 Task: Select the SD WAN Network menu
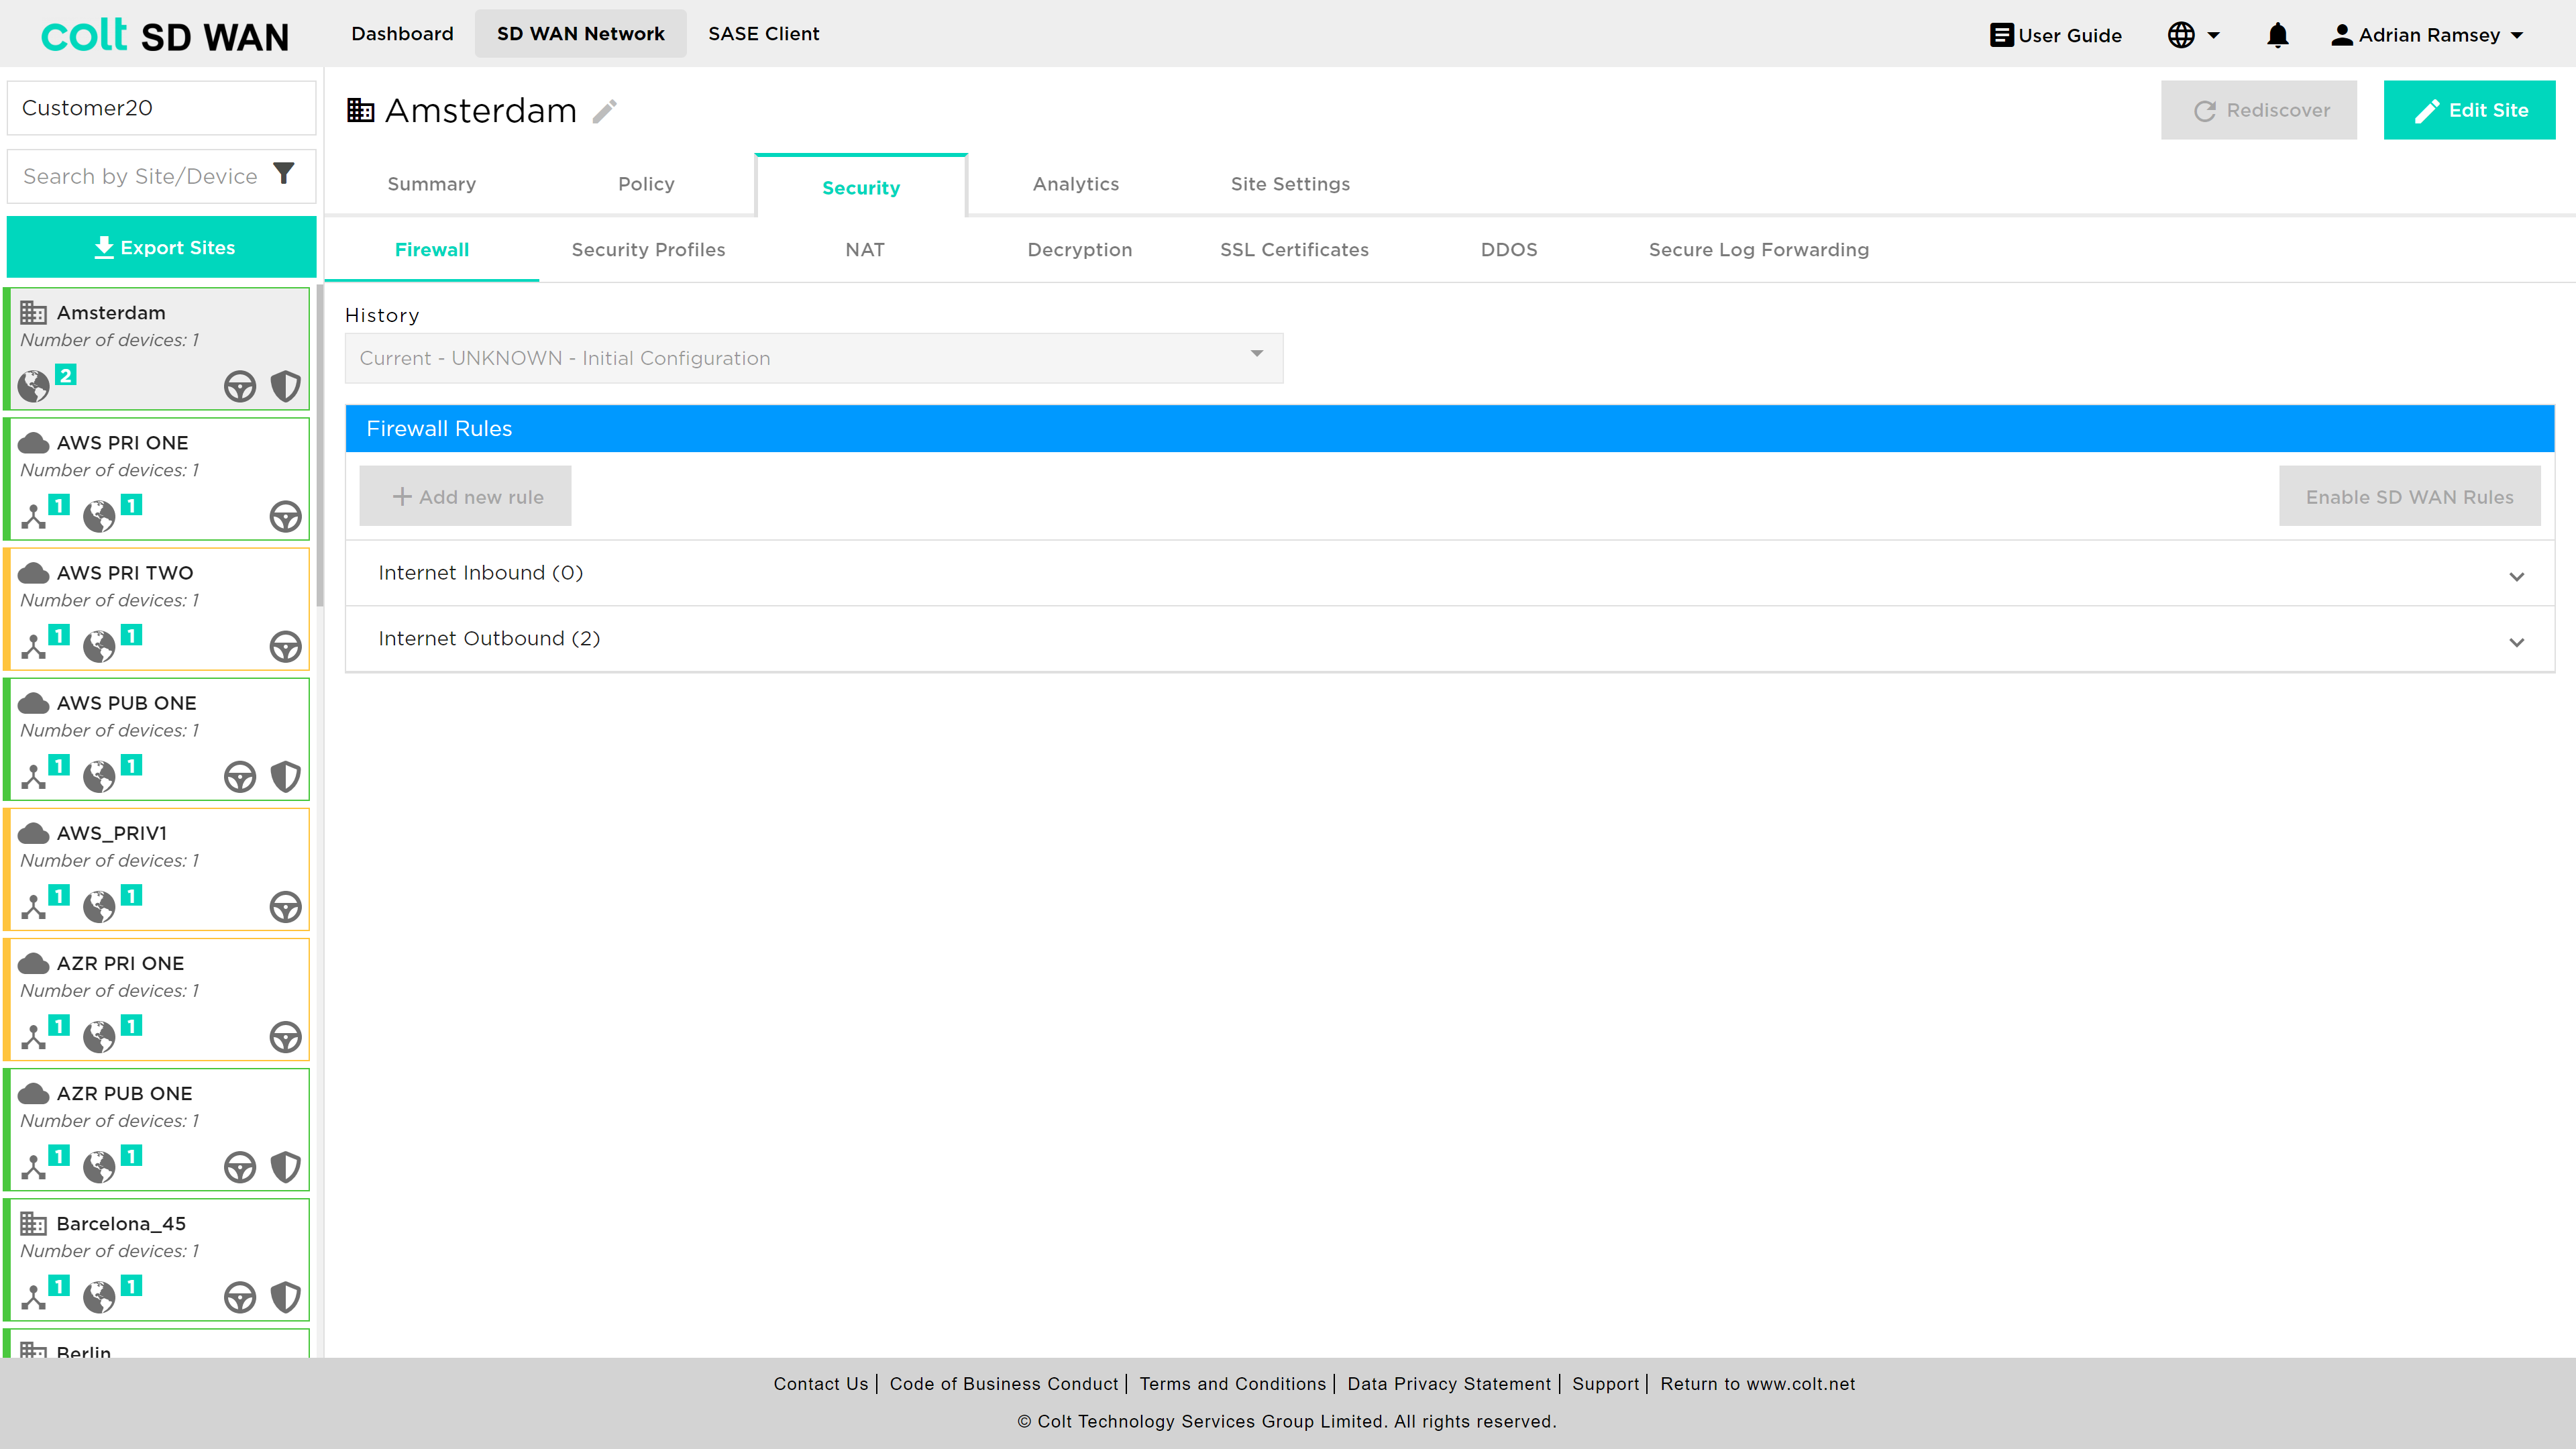click(581, 34)
